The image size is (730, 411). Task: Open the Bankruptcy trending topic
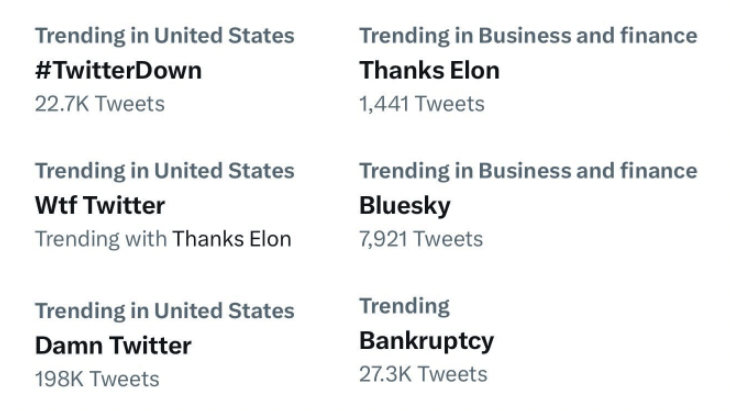point(426,341)
